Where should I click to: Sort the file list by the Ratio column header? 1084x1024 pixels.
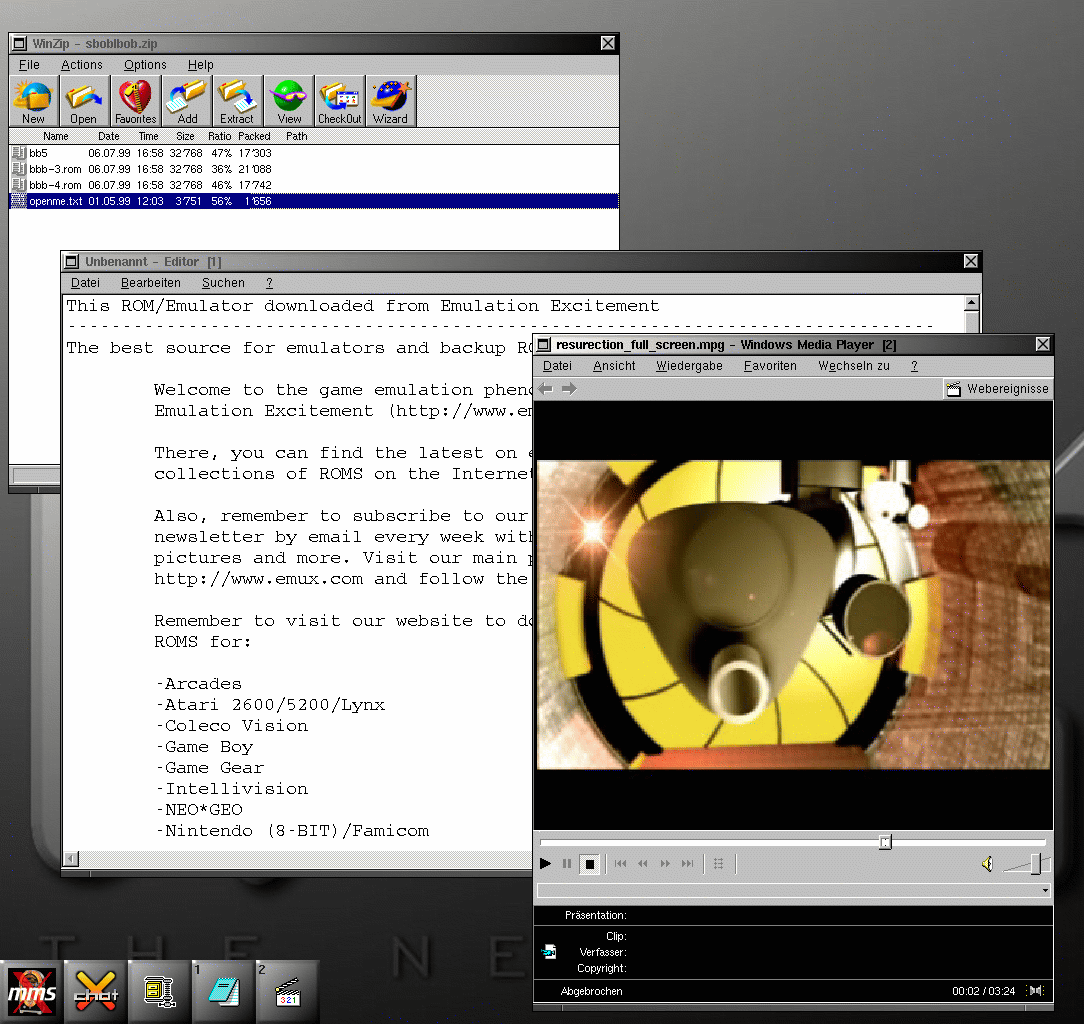[219, 136]
